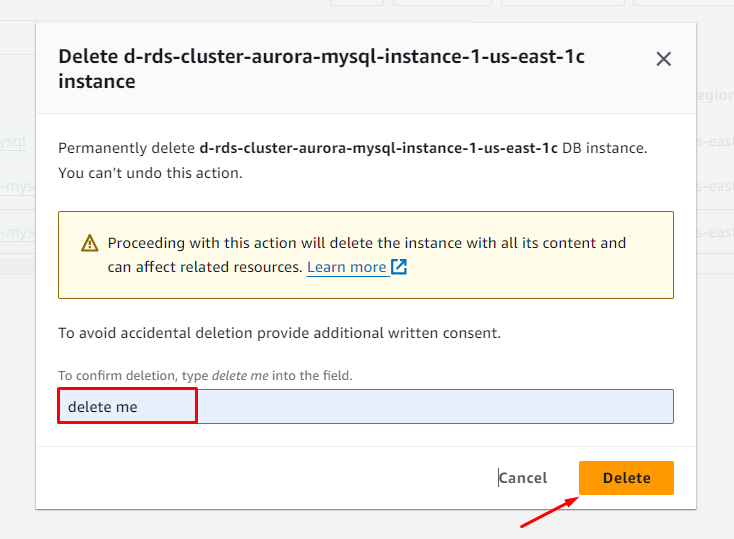Click the dialog title 'Delete d-rds-cluster-aurora-mysql' heading
Screen dimensions: 734x539
coord(321,69)
